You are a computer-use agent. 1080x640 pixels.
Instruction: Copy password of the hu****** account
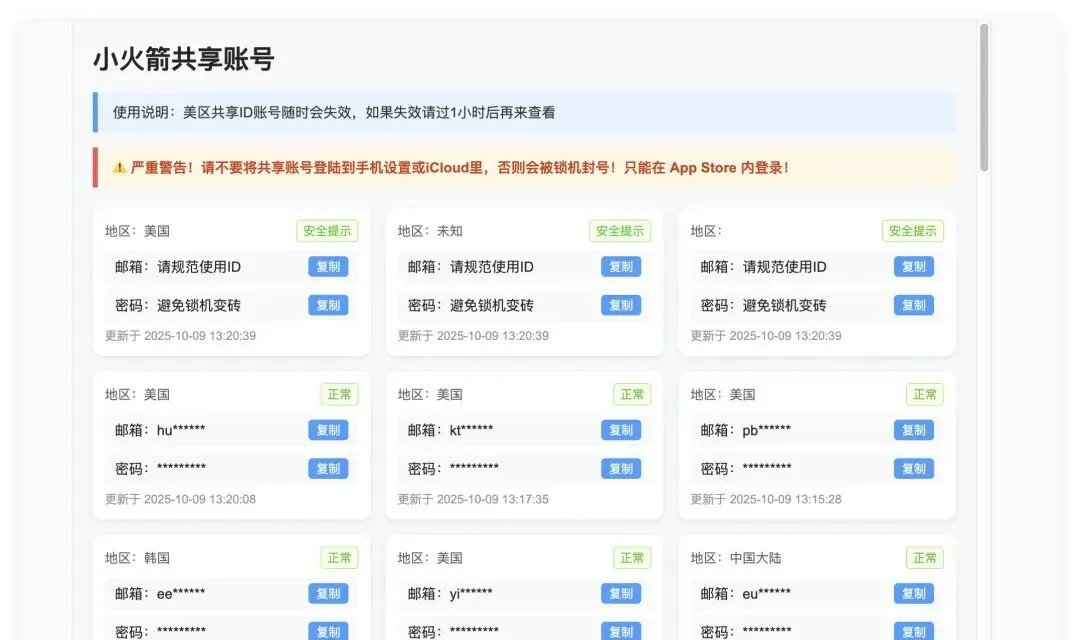[328, 468]
